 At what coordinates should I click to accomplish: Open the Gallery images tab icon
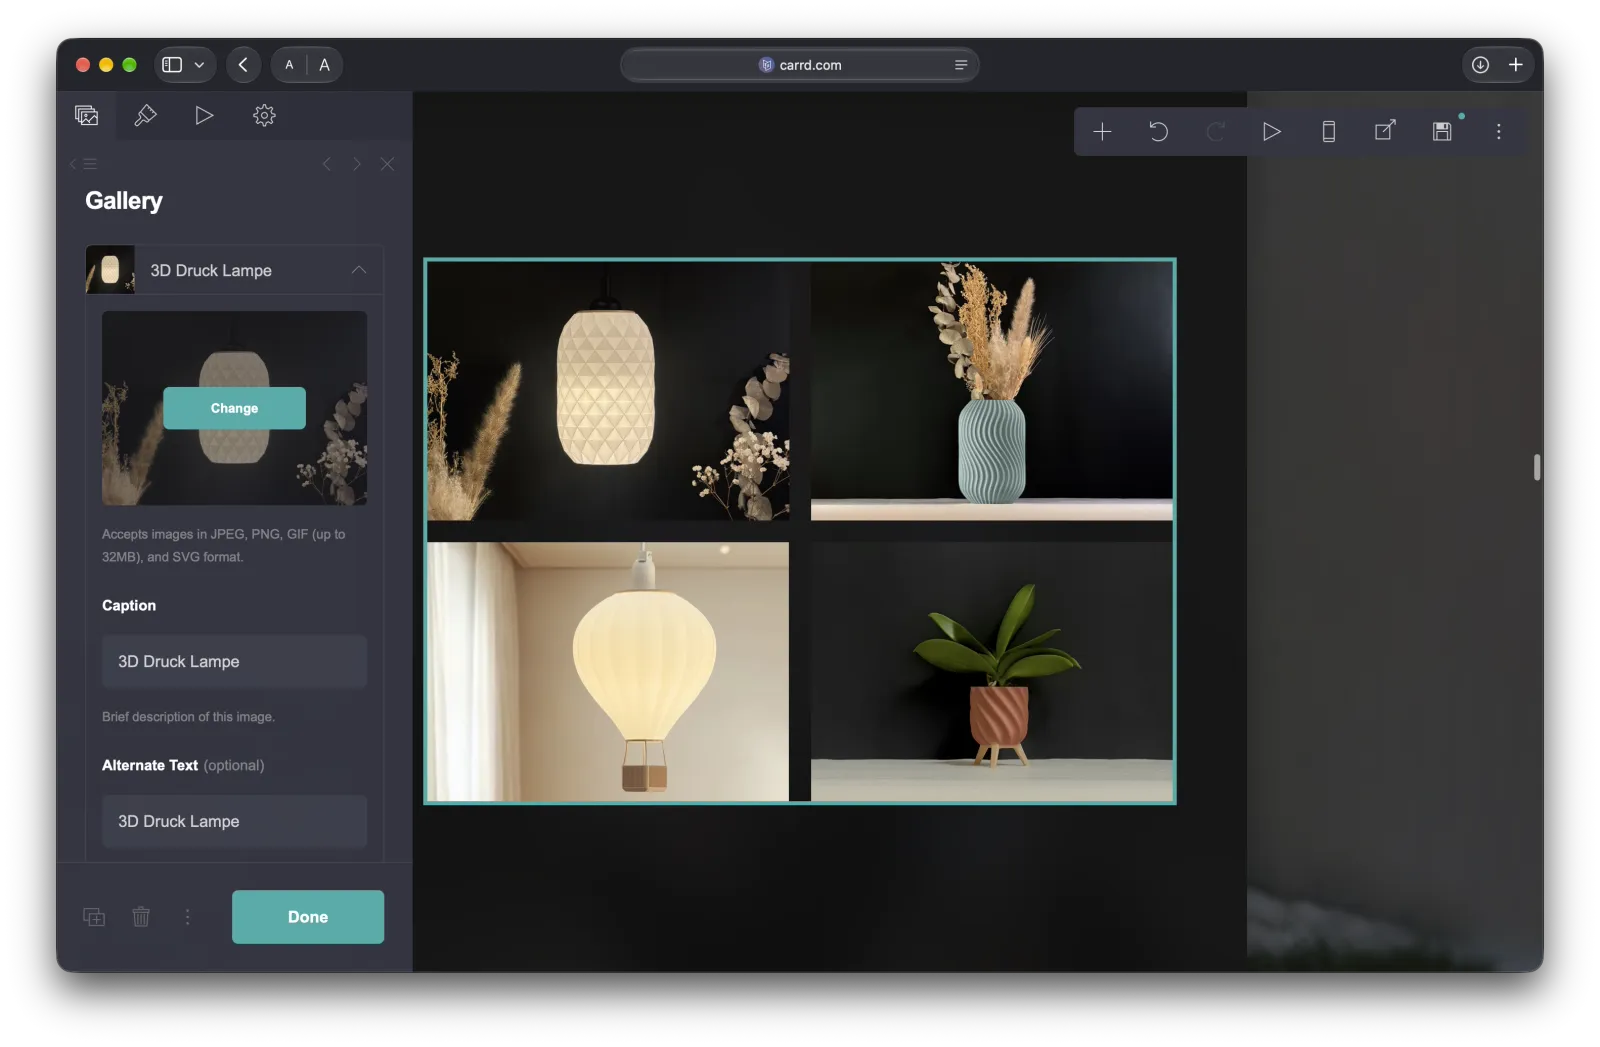[x=87, y=115]
